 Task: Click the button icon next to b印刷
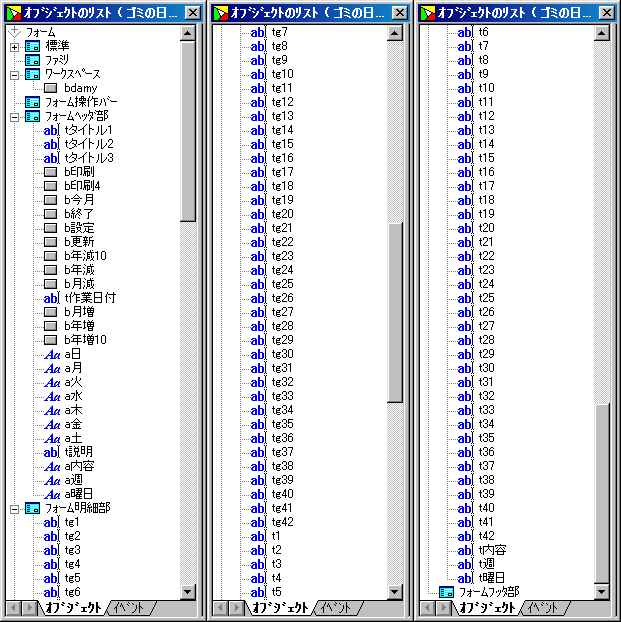[52, 173]
